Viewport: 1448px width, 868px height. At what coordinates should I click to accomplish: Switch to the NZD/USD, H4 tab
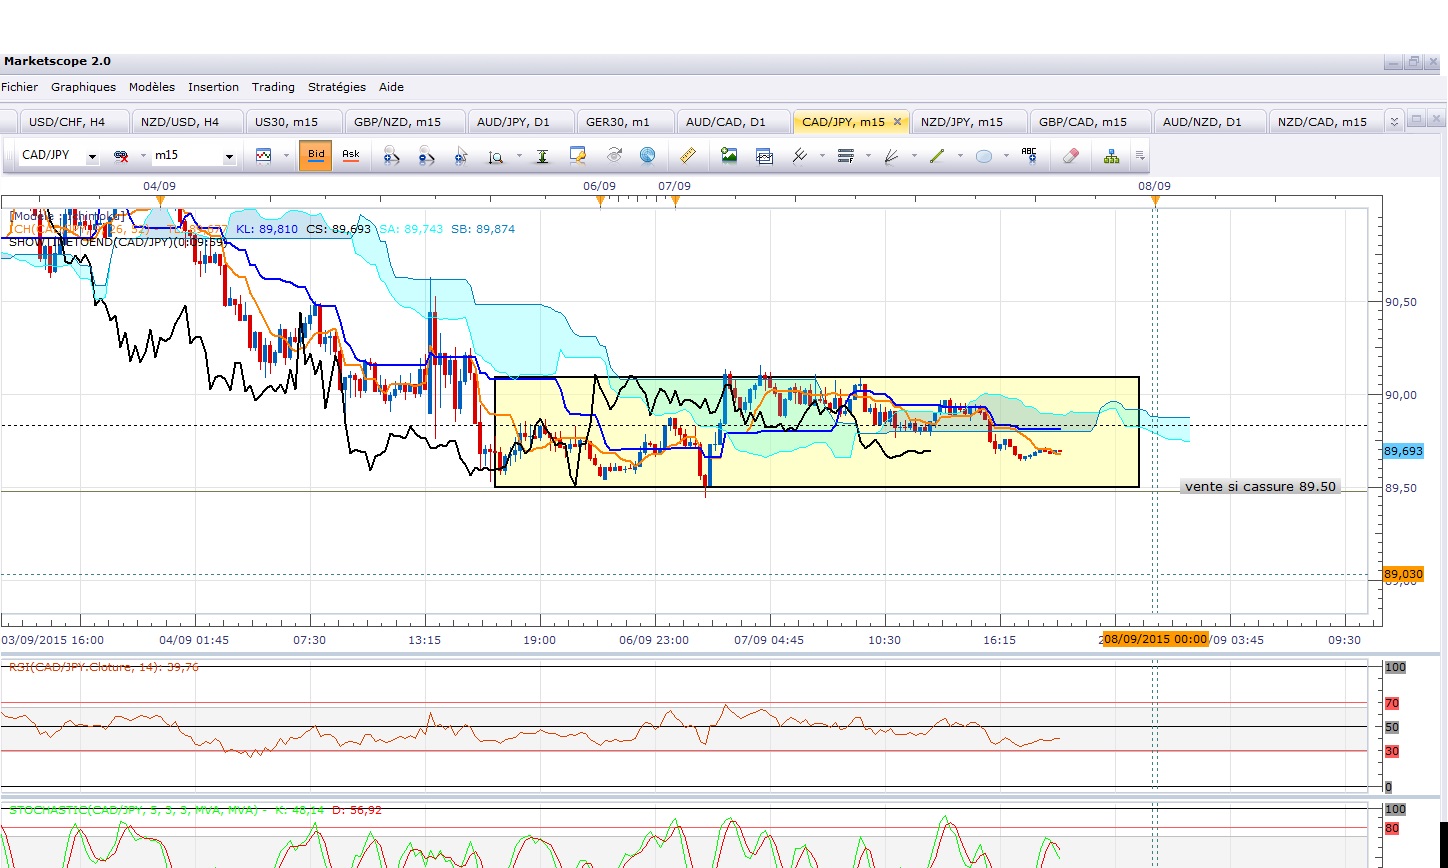[x=188, y=122]
